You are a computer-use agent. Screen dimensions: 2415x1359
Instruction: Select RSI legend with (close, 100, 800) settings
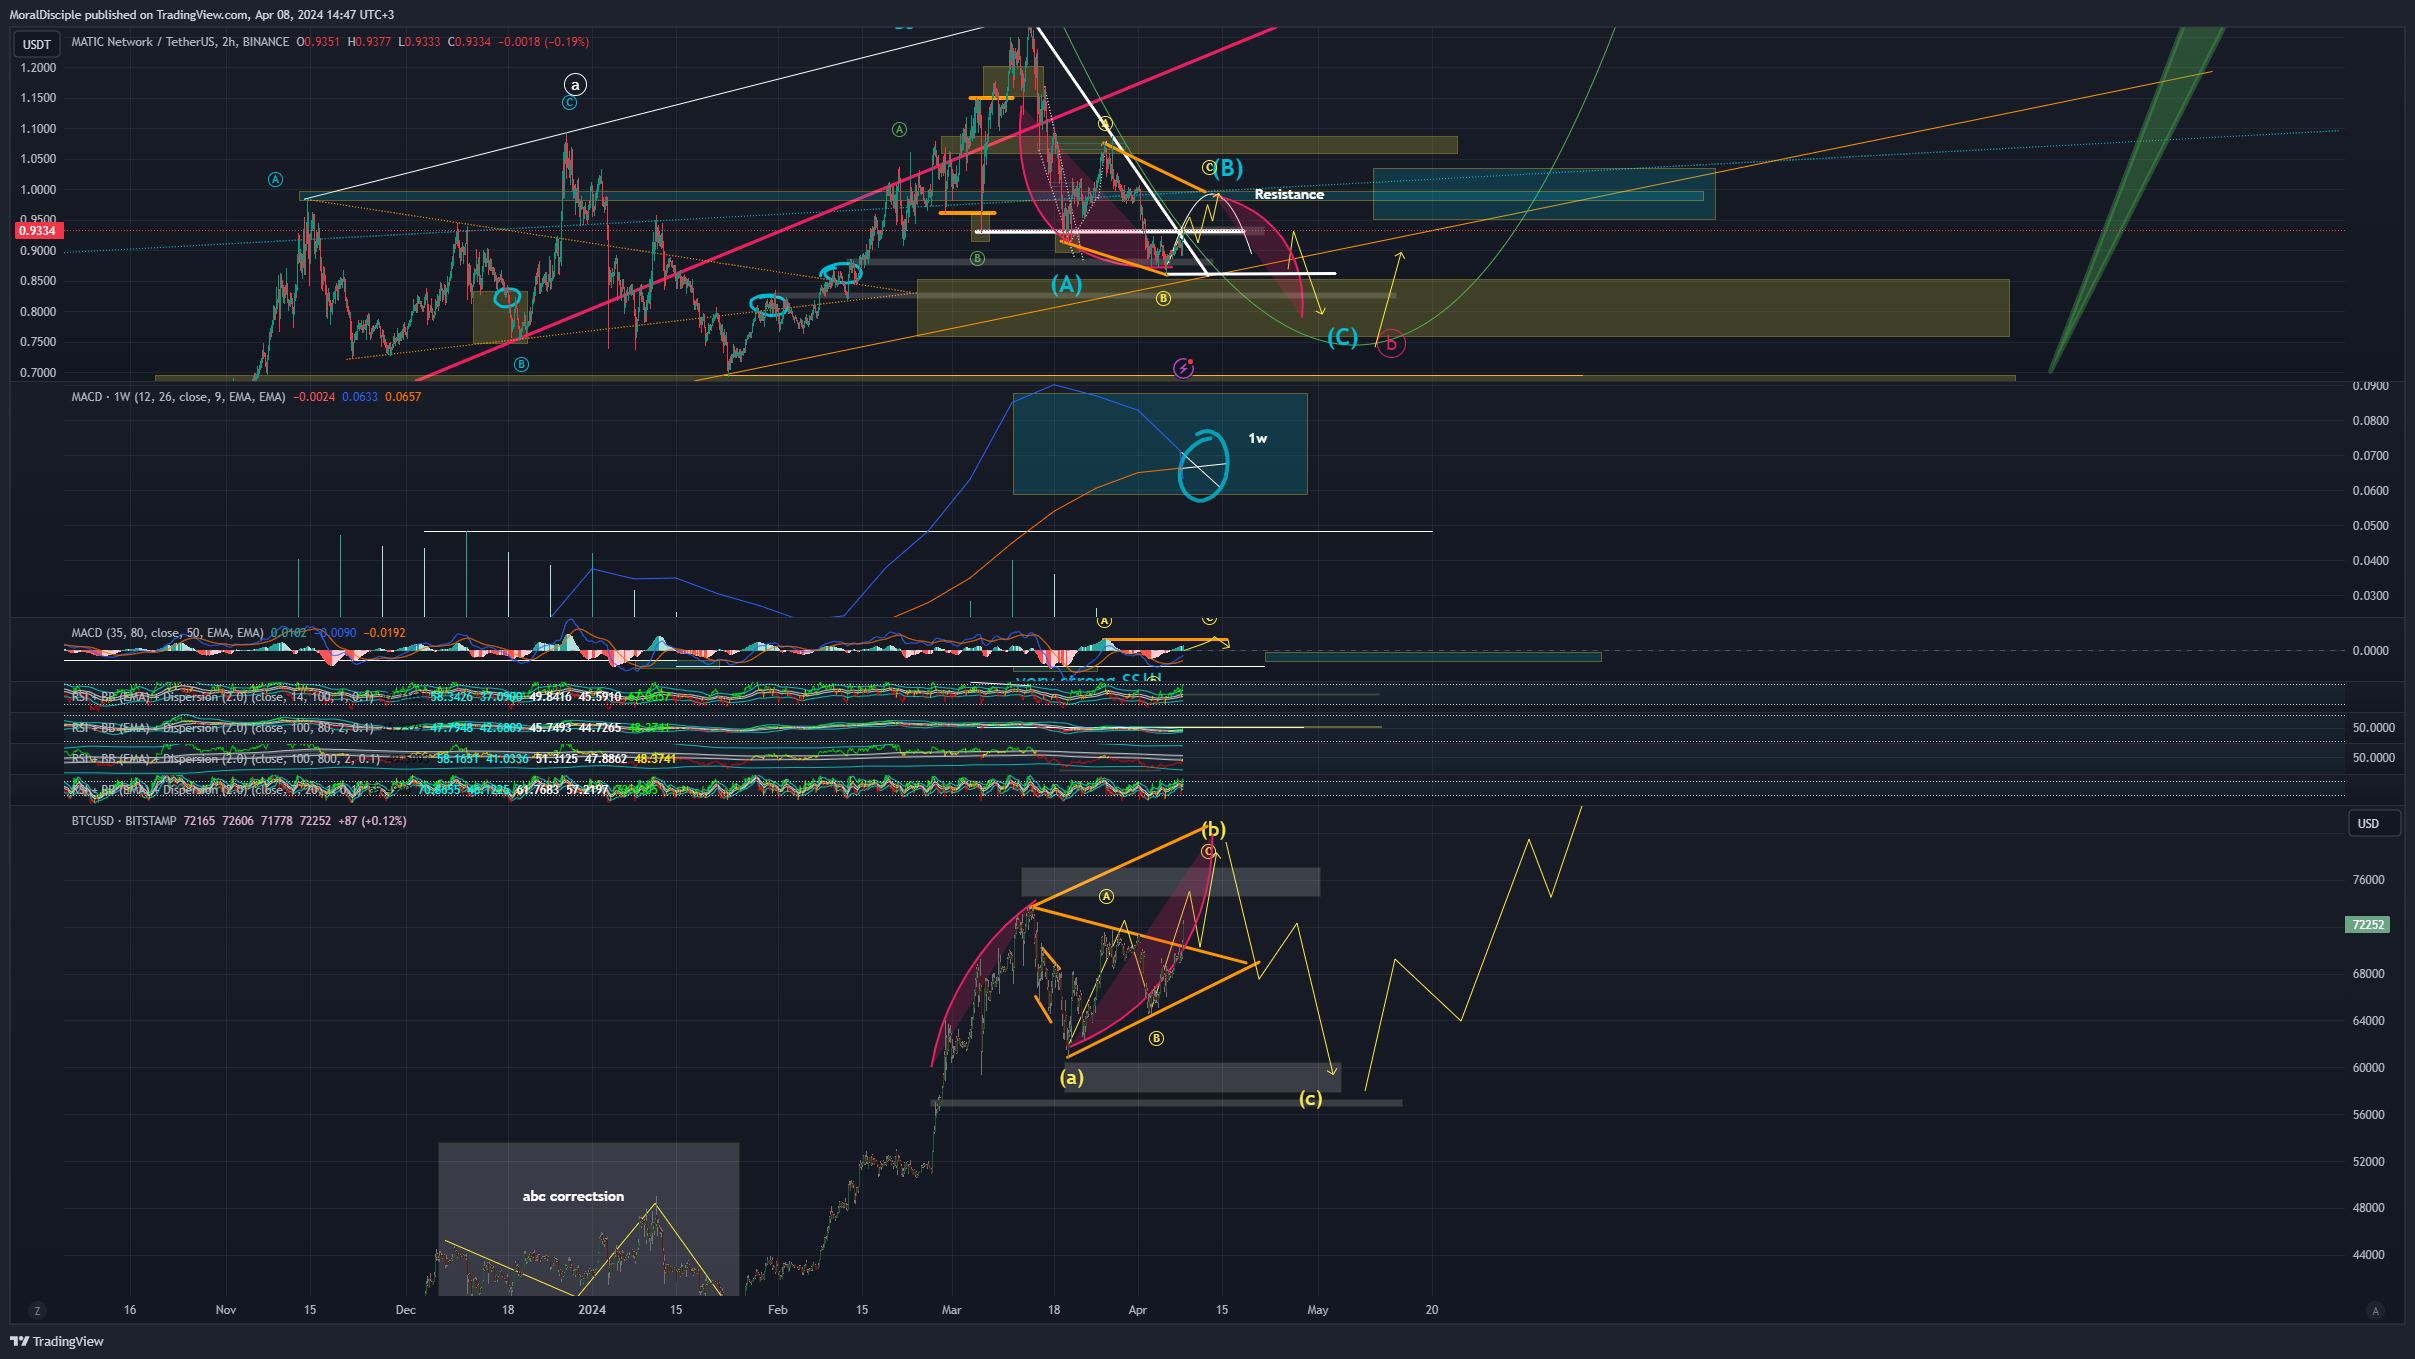point(226,759)
